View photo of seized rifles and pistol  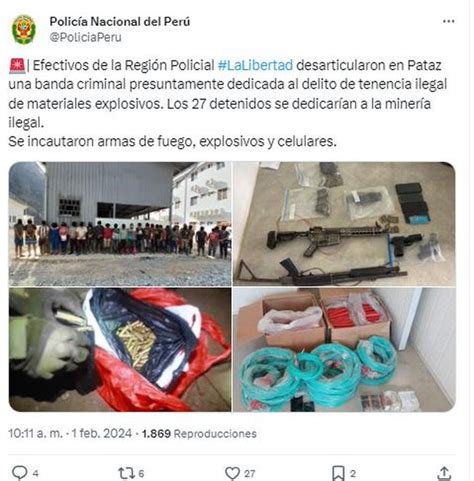pos(344,224)
